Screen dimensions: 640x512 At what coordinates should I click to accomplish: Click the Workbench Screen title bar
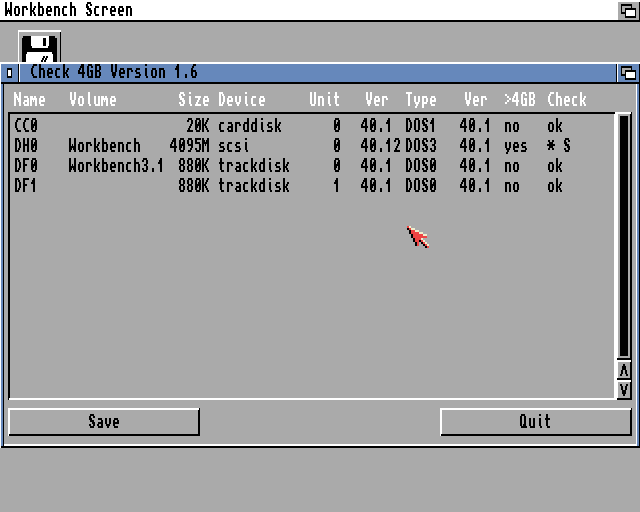pos(300,10)
